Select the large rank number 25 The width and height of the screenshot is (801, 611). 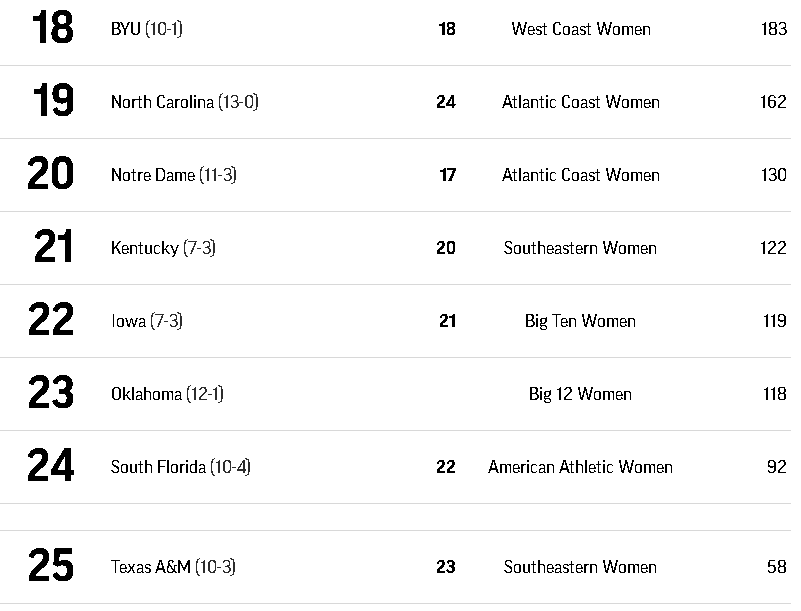tap(51, 567)
